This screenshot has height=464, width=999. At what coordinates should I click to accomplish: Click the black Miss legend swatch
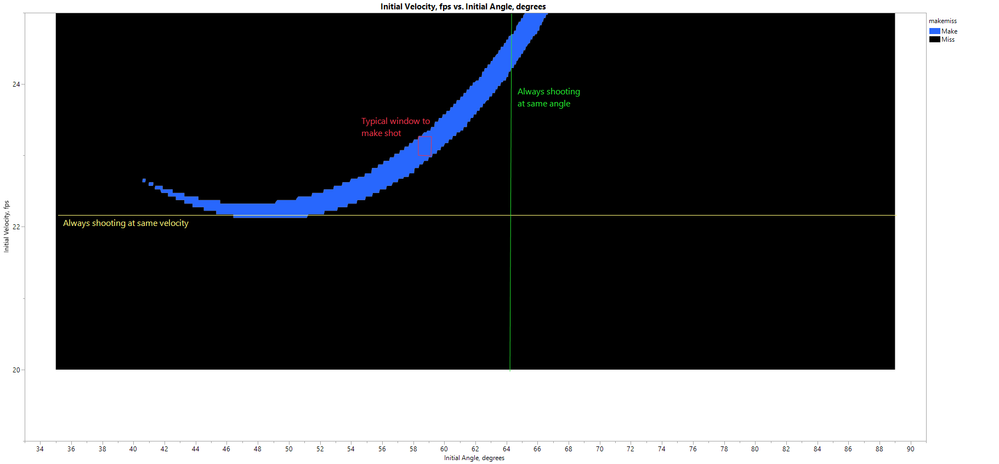click(933, 39)
